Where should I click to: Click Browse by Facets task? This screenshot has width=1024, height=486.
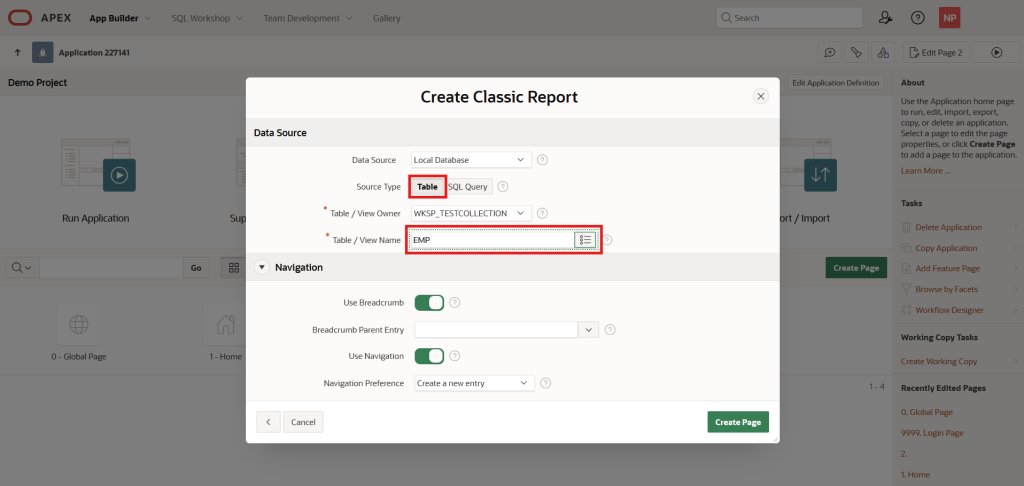[x=946, y=289]
